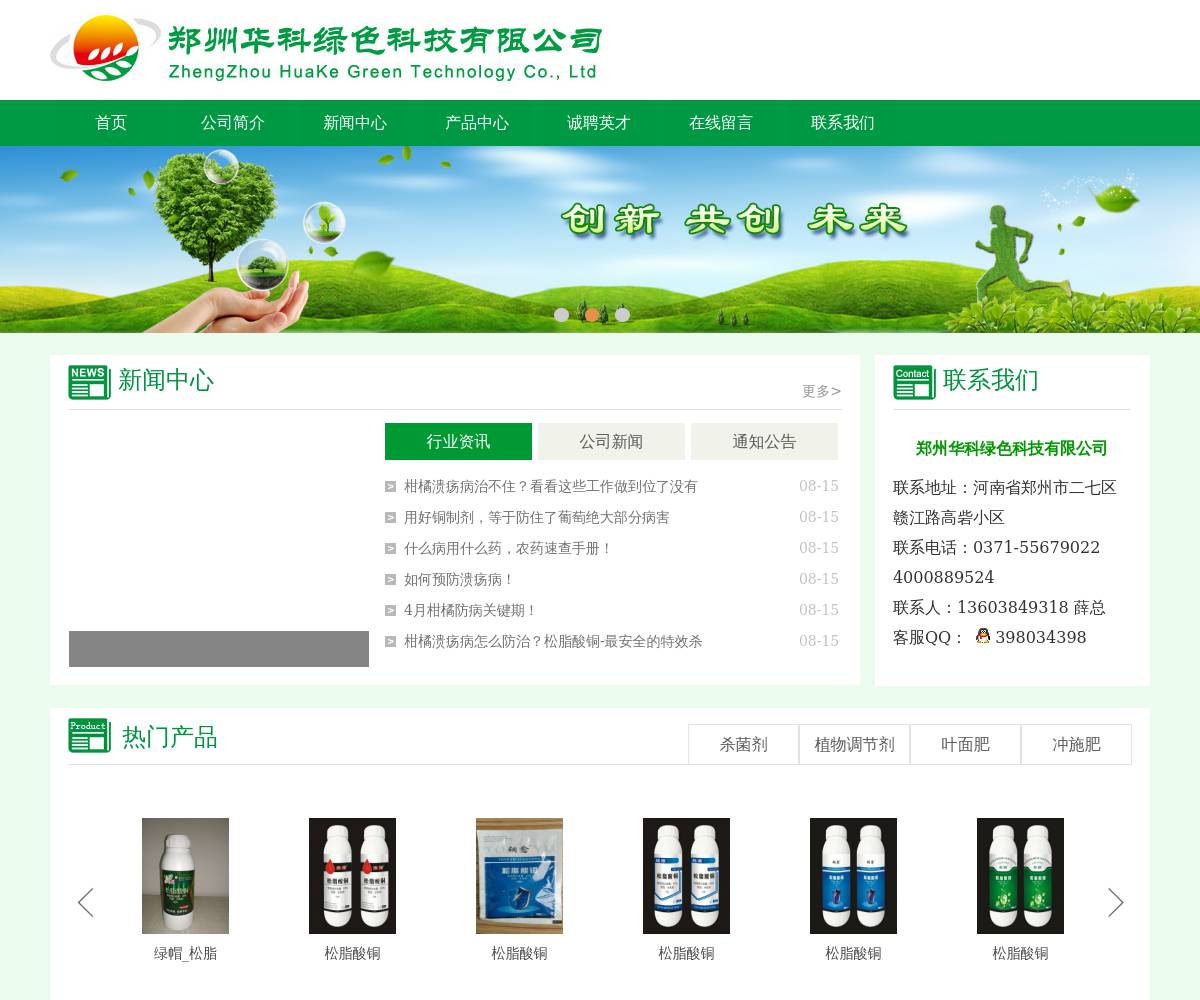
Task: Open the product image with red-drop label bottles
Action: pyautogui.click(x=352, y=876)
